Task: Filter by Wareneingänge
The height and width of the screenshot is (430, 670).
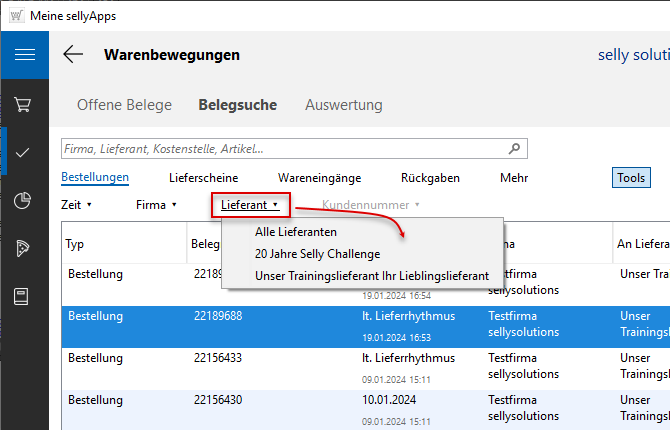Action: click(319, 178)
